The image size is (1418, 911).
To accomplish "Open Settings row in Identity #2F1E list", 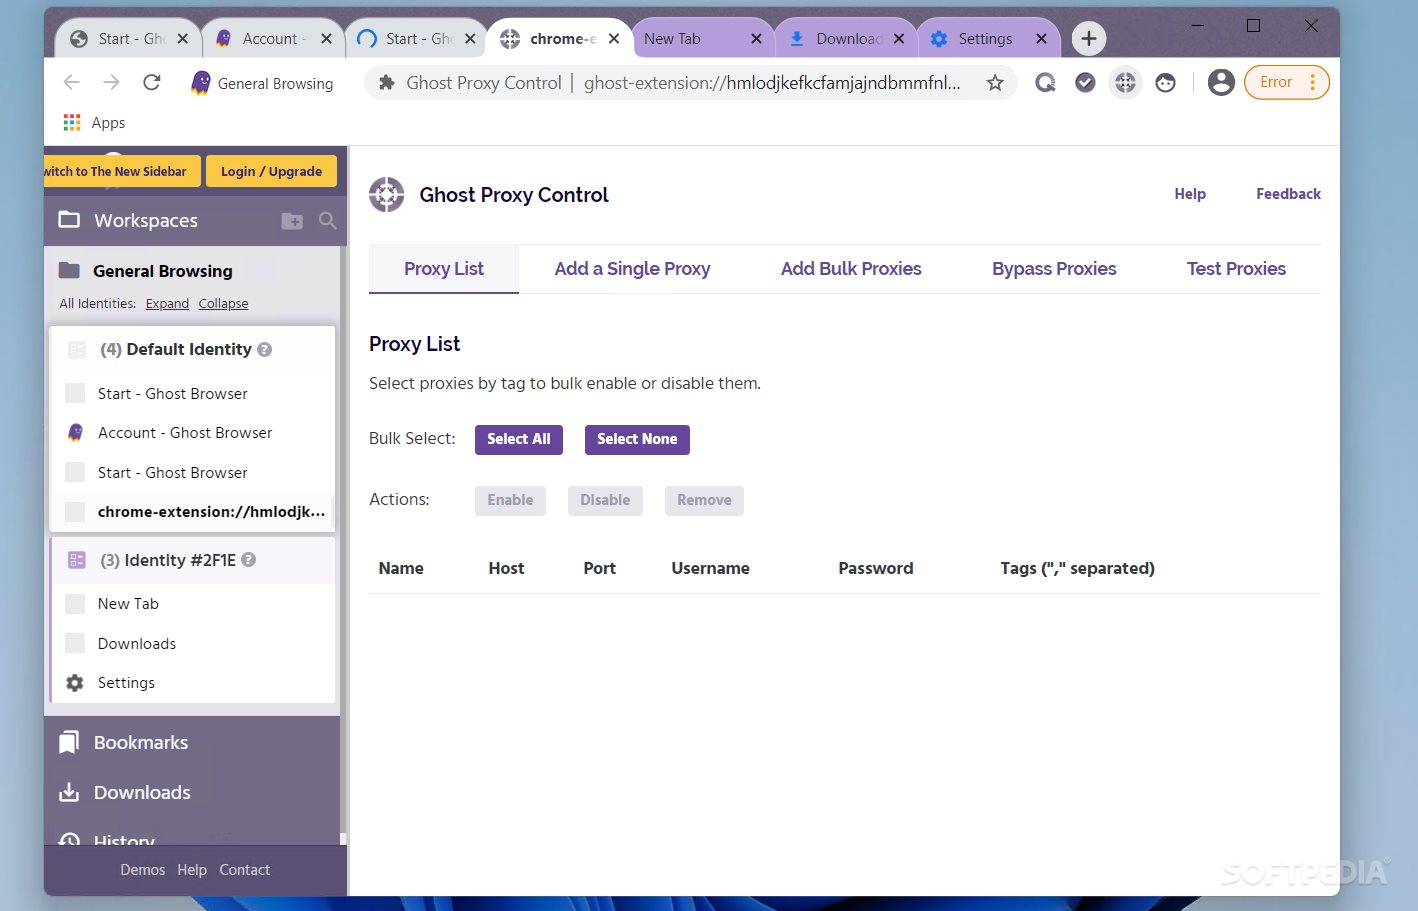I will 193,683.
